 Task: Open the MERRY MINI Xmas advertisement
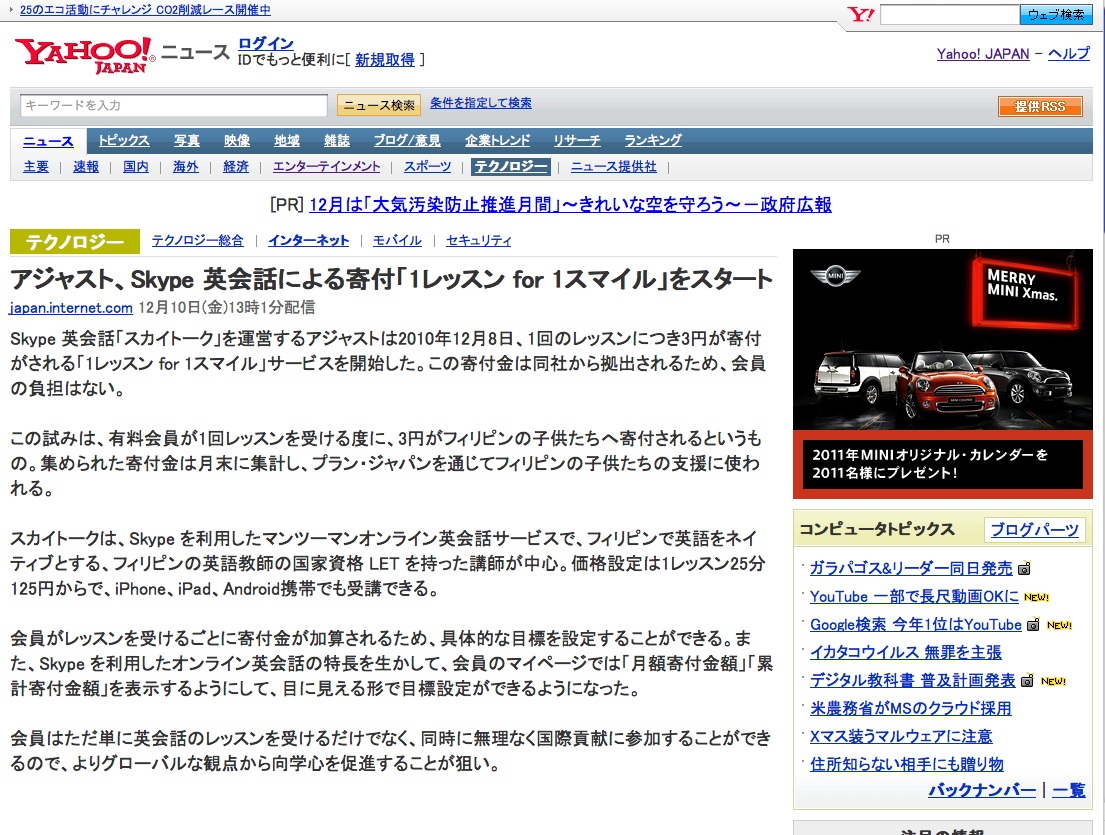coord(943,373)
